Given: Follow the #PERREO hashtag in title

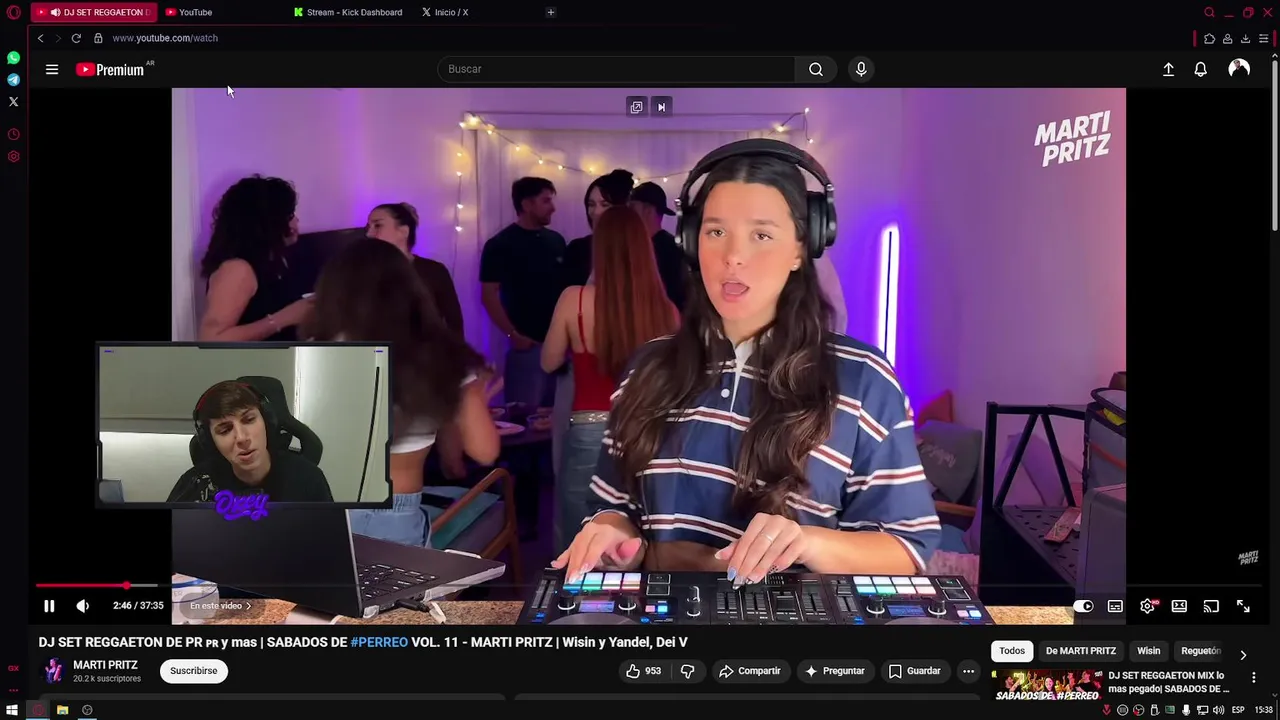Looking at the screenshot, I should pos(379,642).
